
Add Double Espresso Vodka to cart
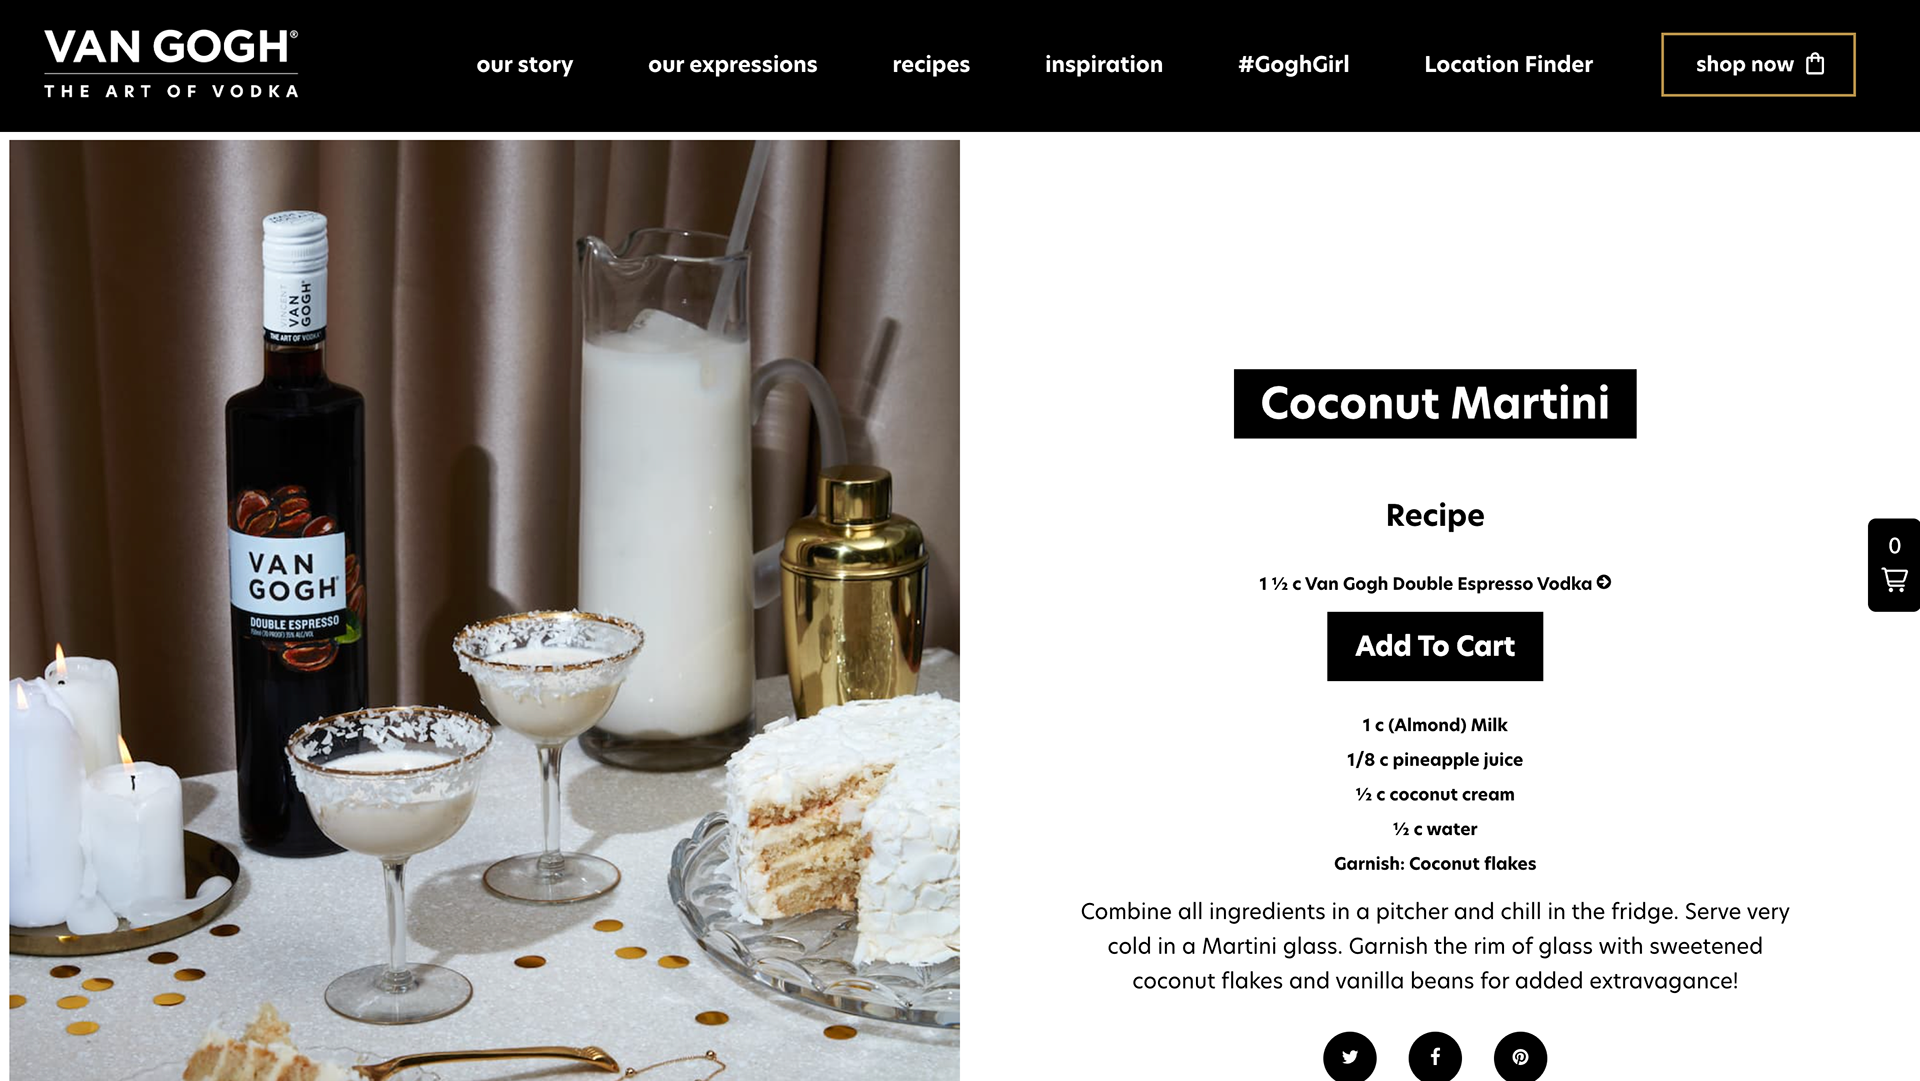click(1435, 646)
